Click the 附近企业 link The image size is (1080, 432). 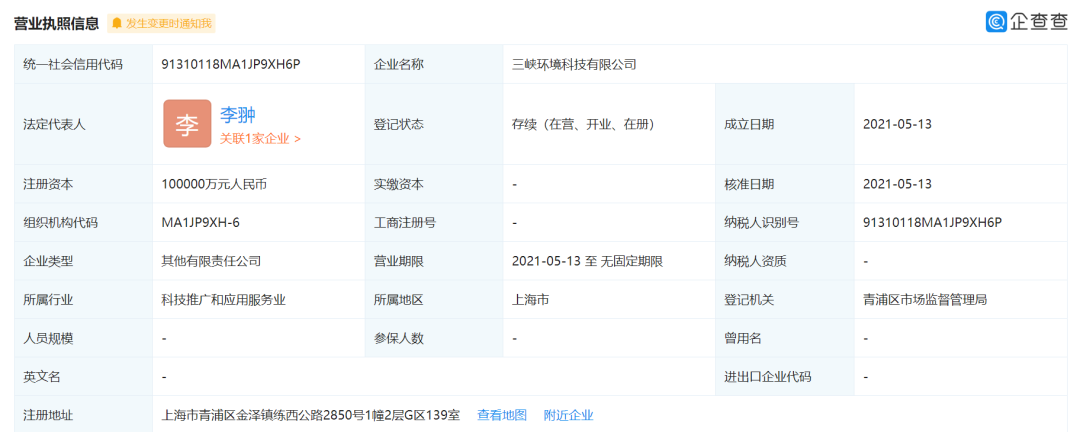click(568, 415)
